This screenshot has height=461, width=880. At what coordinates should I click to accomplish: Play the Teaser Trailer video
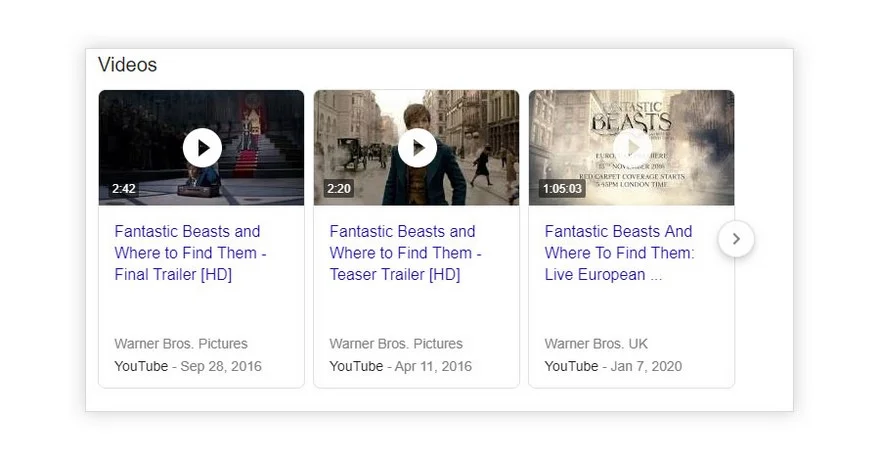click(417, 148)
